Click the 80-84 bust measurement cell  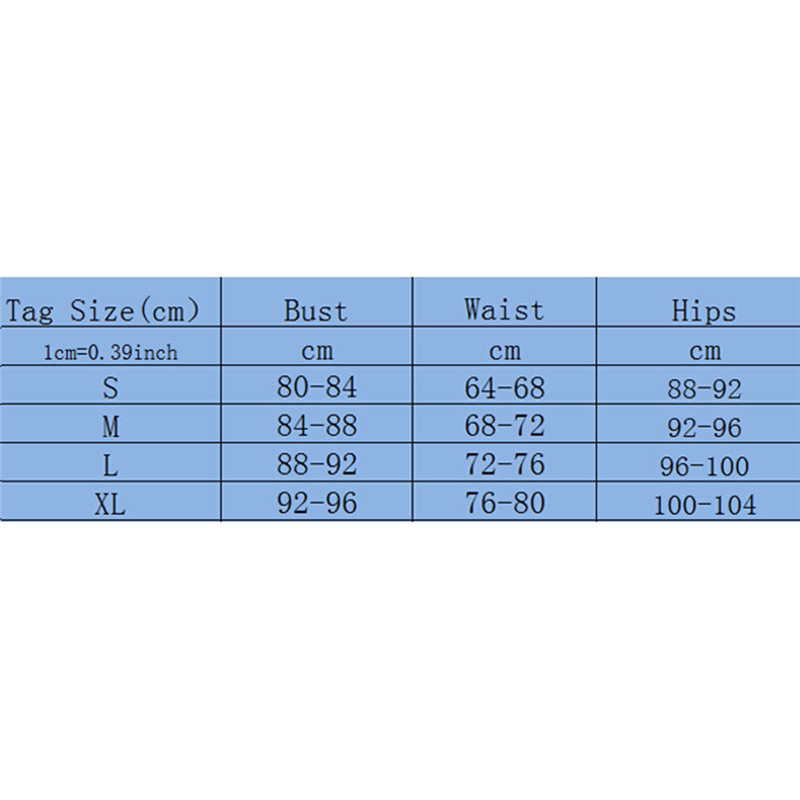316,387
